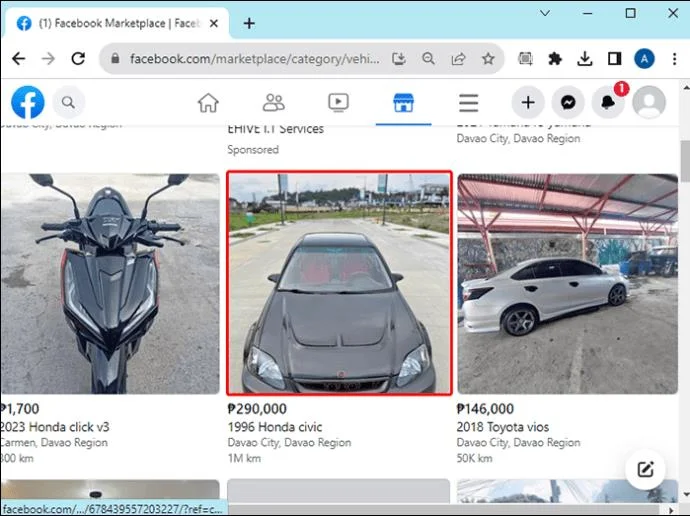The width and height of the screenshot is (690, 516).
Task: Minimize the browser window
Action: [587, 13]
